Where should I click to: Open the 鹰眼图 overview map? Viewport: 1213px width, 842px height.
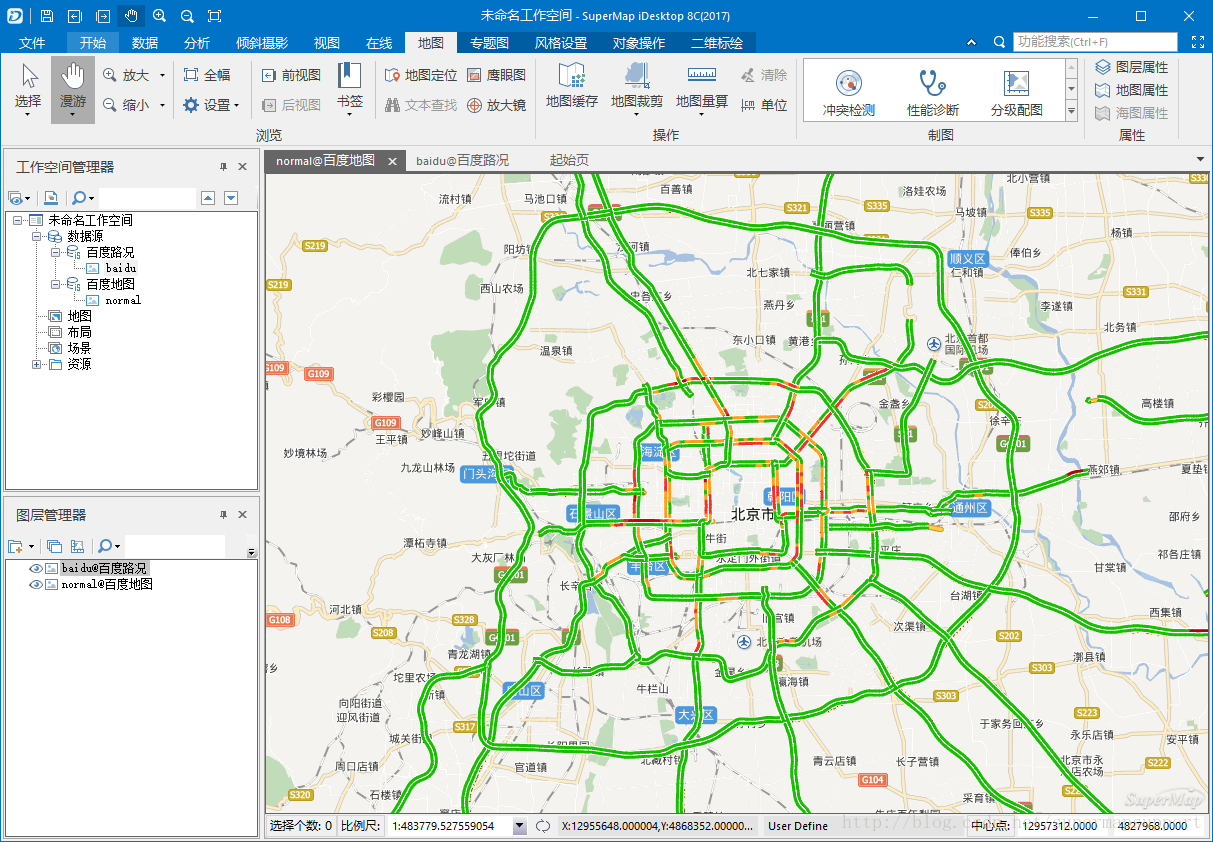coord(496,75)
